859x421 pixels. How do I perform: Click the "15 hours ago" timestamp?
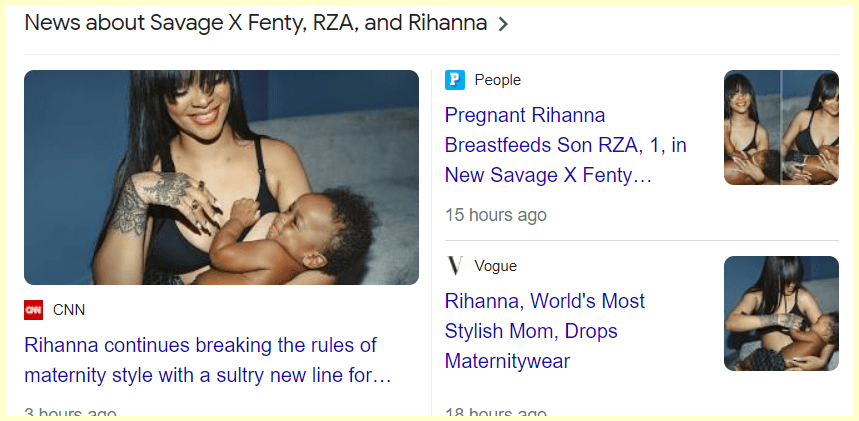pos(496,215)
